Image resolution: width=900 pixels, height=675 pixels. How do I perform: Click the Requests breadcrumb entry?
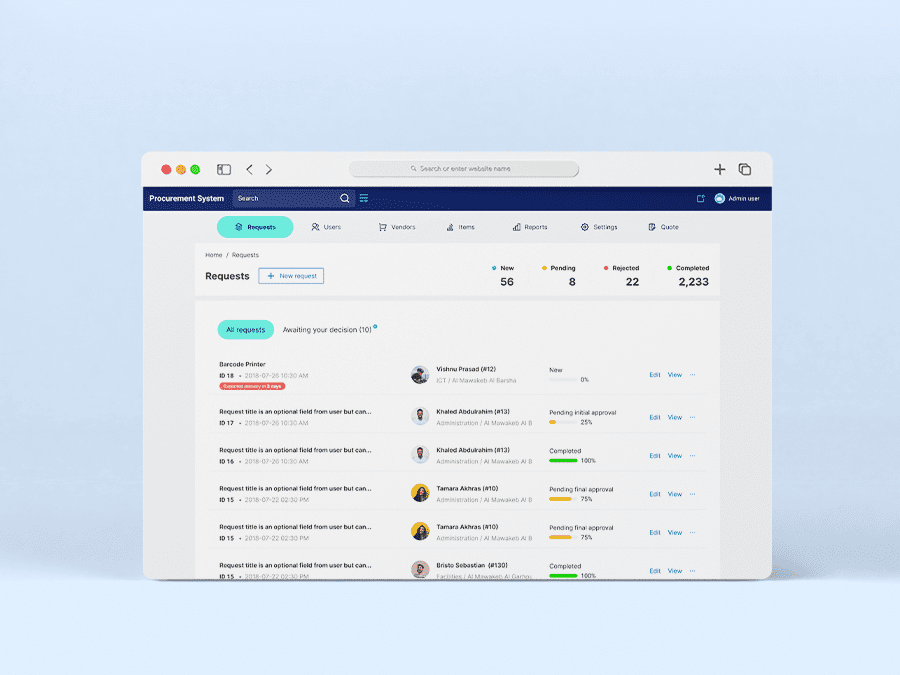click(245, 255)
